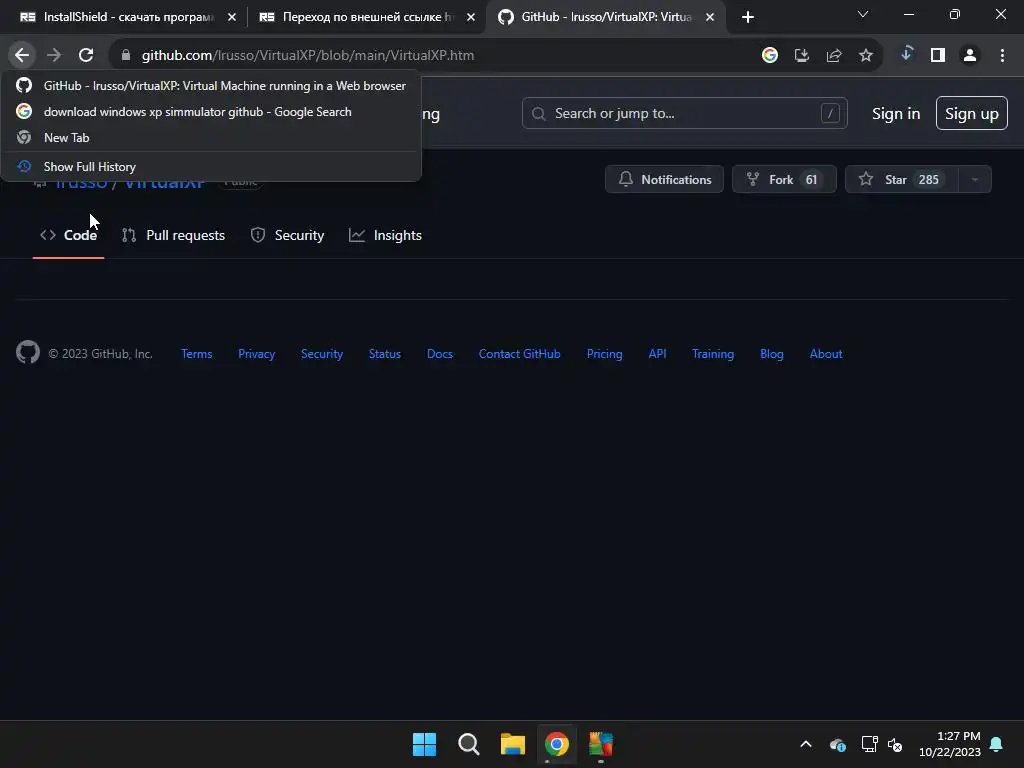Click the slash shortcut key hint in search
The height and width of the screenshot is (768, 1024).
tap(830, 114)
